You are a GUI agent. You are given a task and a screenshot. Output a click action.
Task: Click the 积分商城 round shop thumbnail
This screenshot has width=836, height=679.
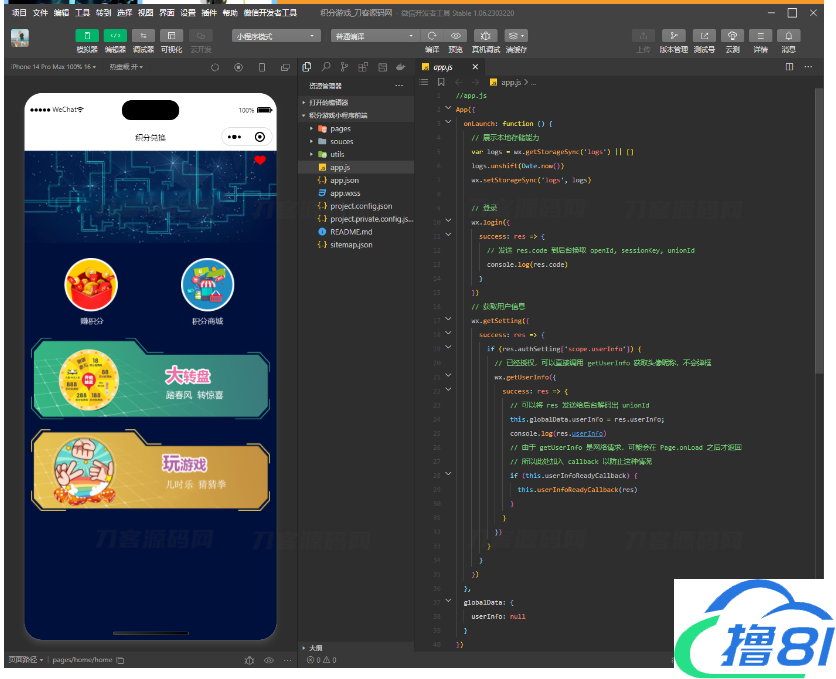click(207, 284)
